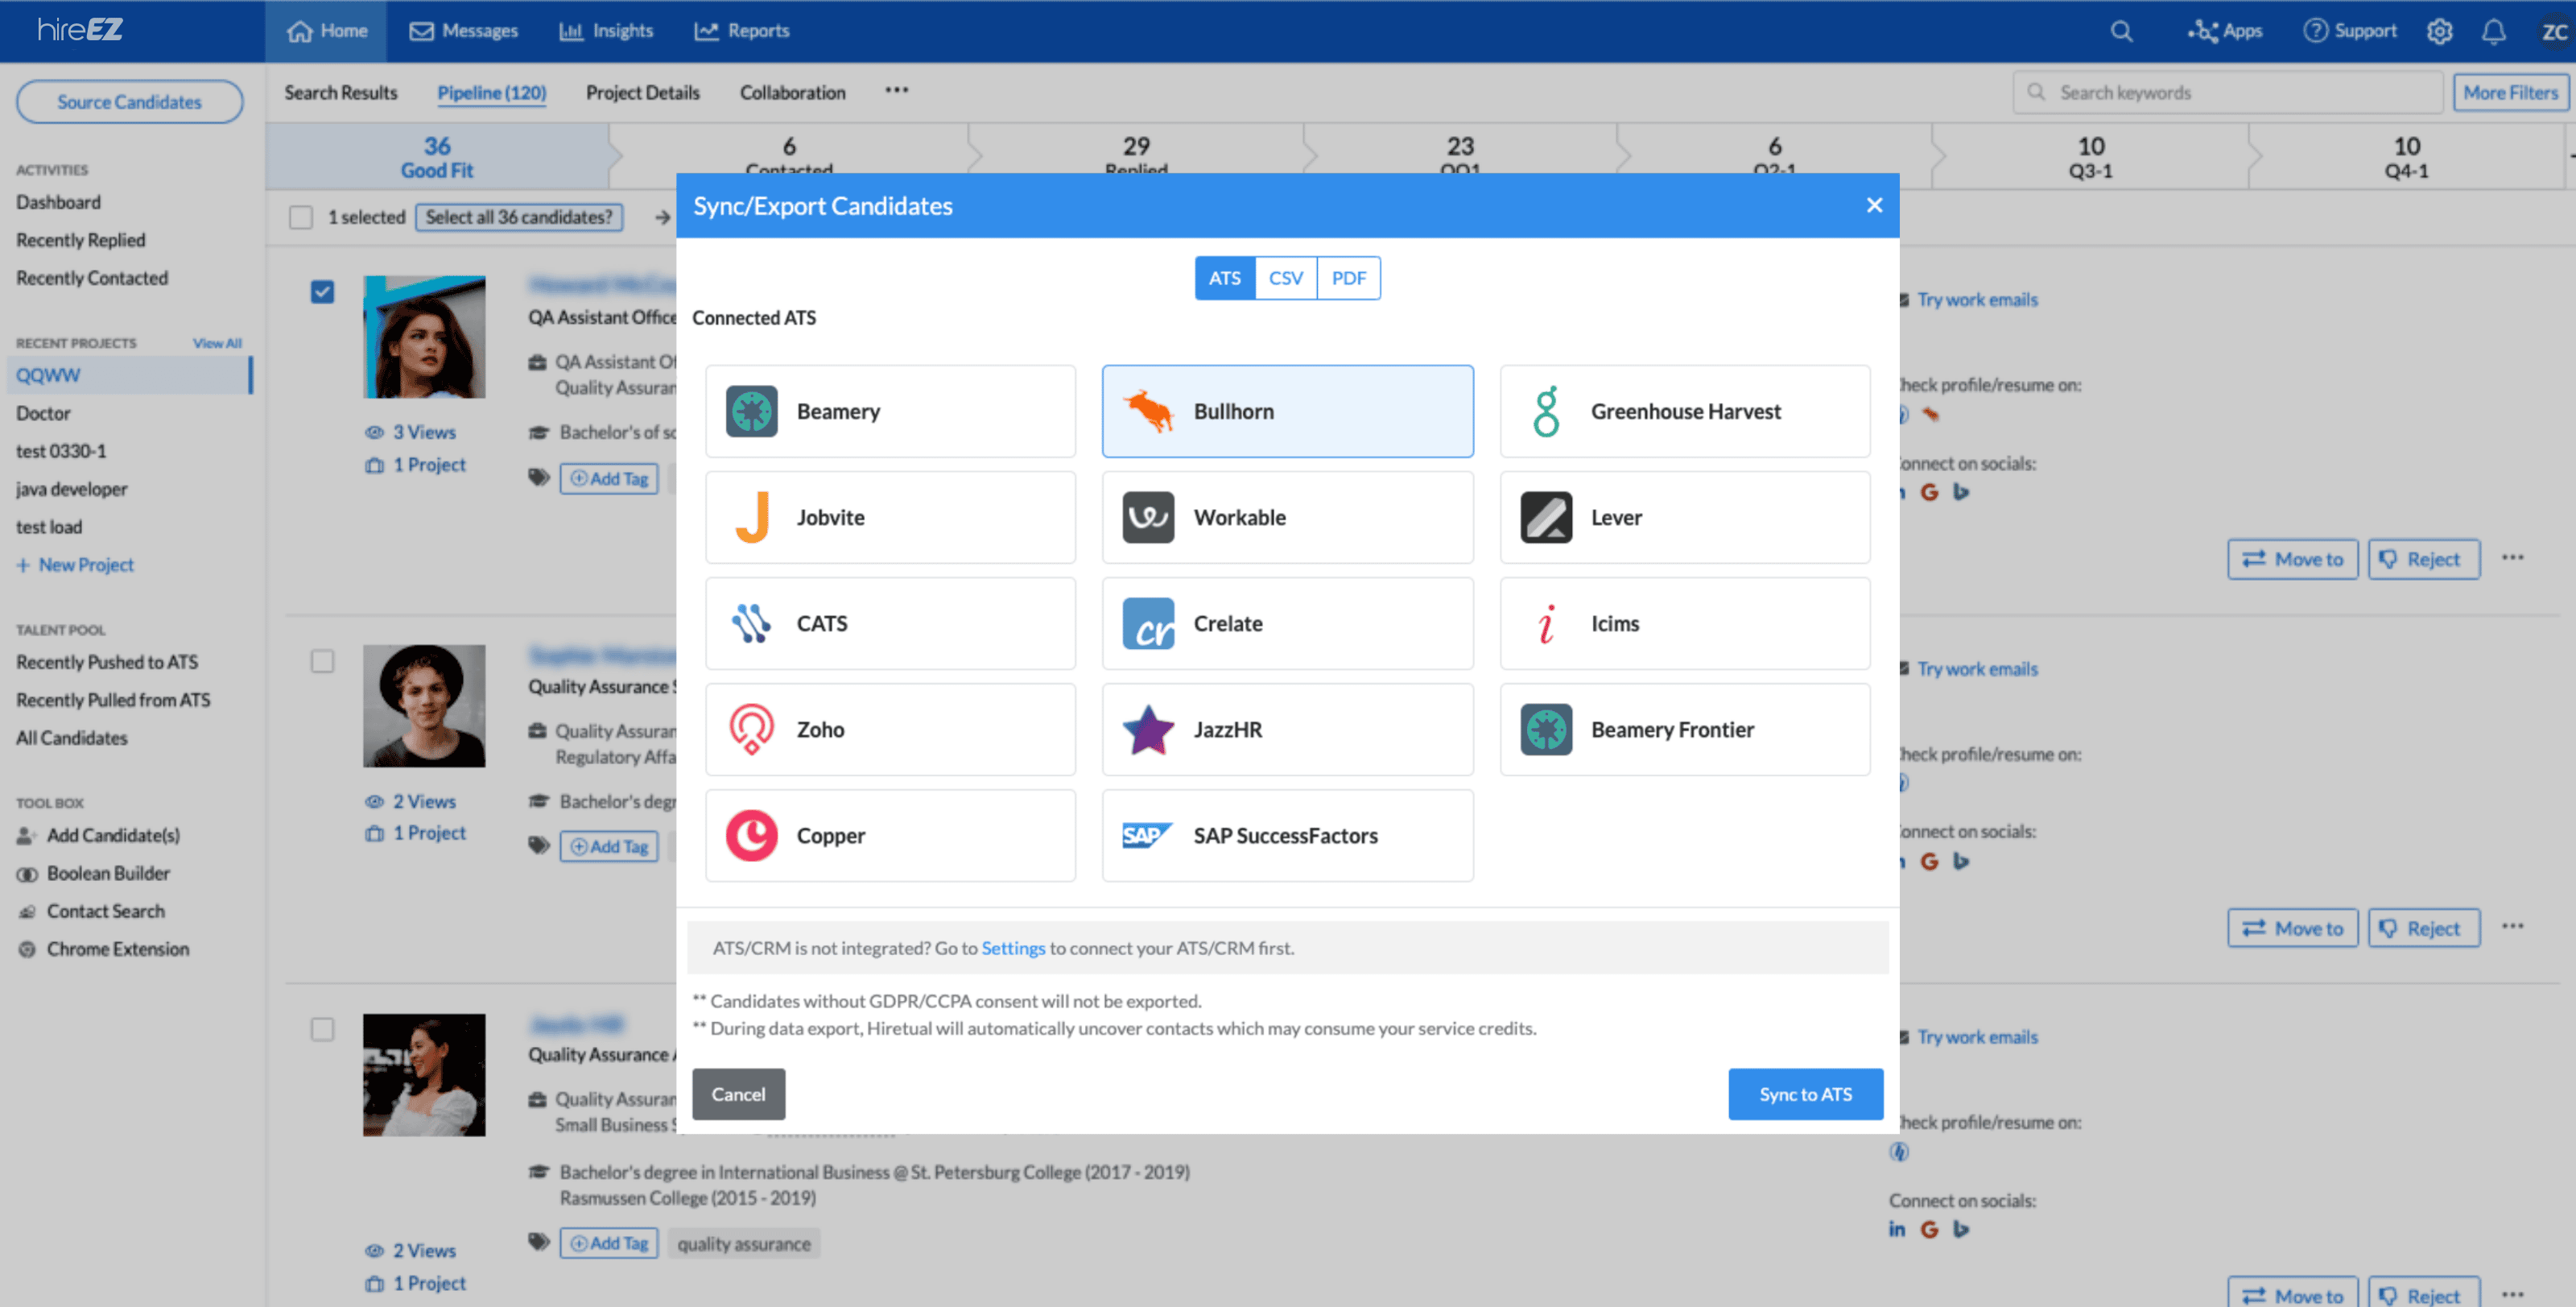Screen dimensions: 2576x1307
Task: Open the three-dots tab overflow menu
Action: coord(896,90)
